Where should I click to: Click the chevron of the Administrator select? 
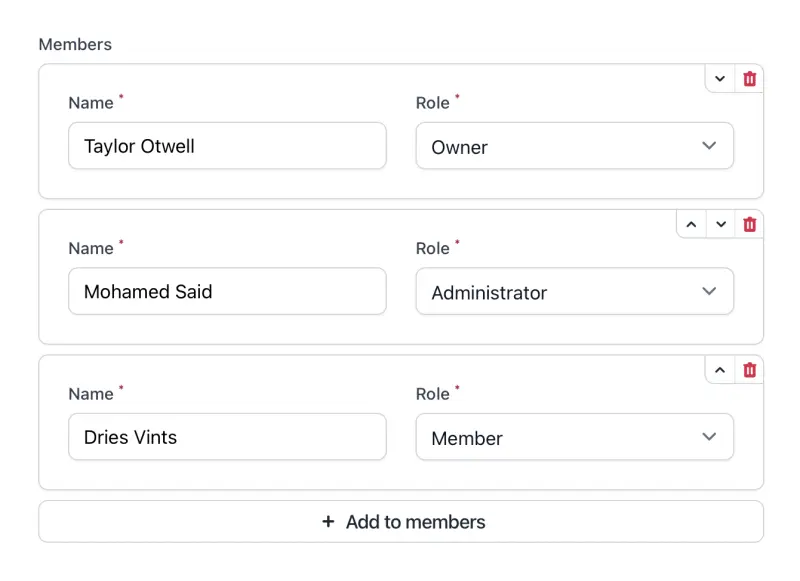(709, 292)
